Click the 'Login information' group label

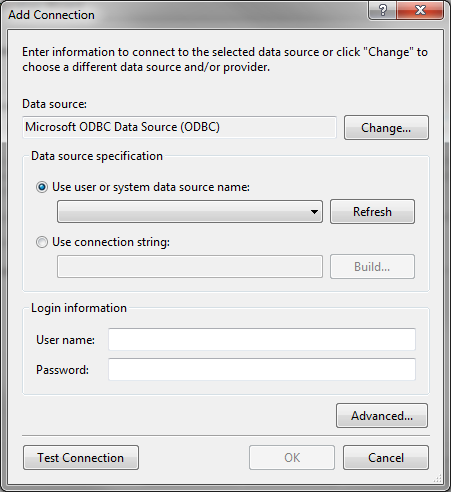pyautogui.click(x=79, y=308)
